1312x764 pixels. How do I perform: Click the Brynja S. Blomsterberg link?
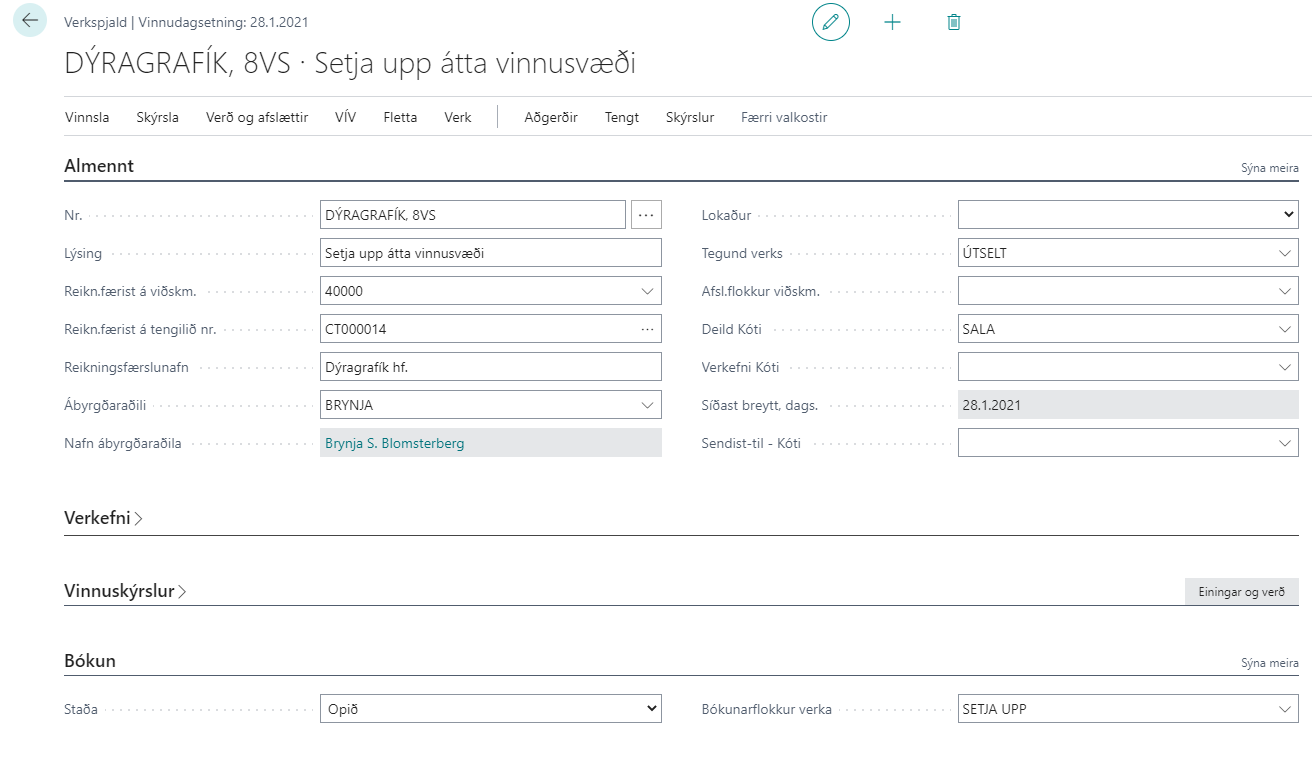click(x=394, y=443)
